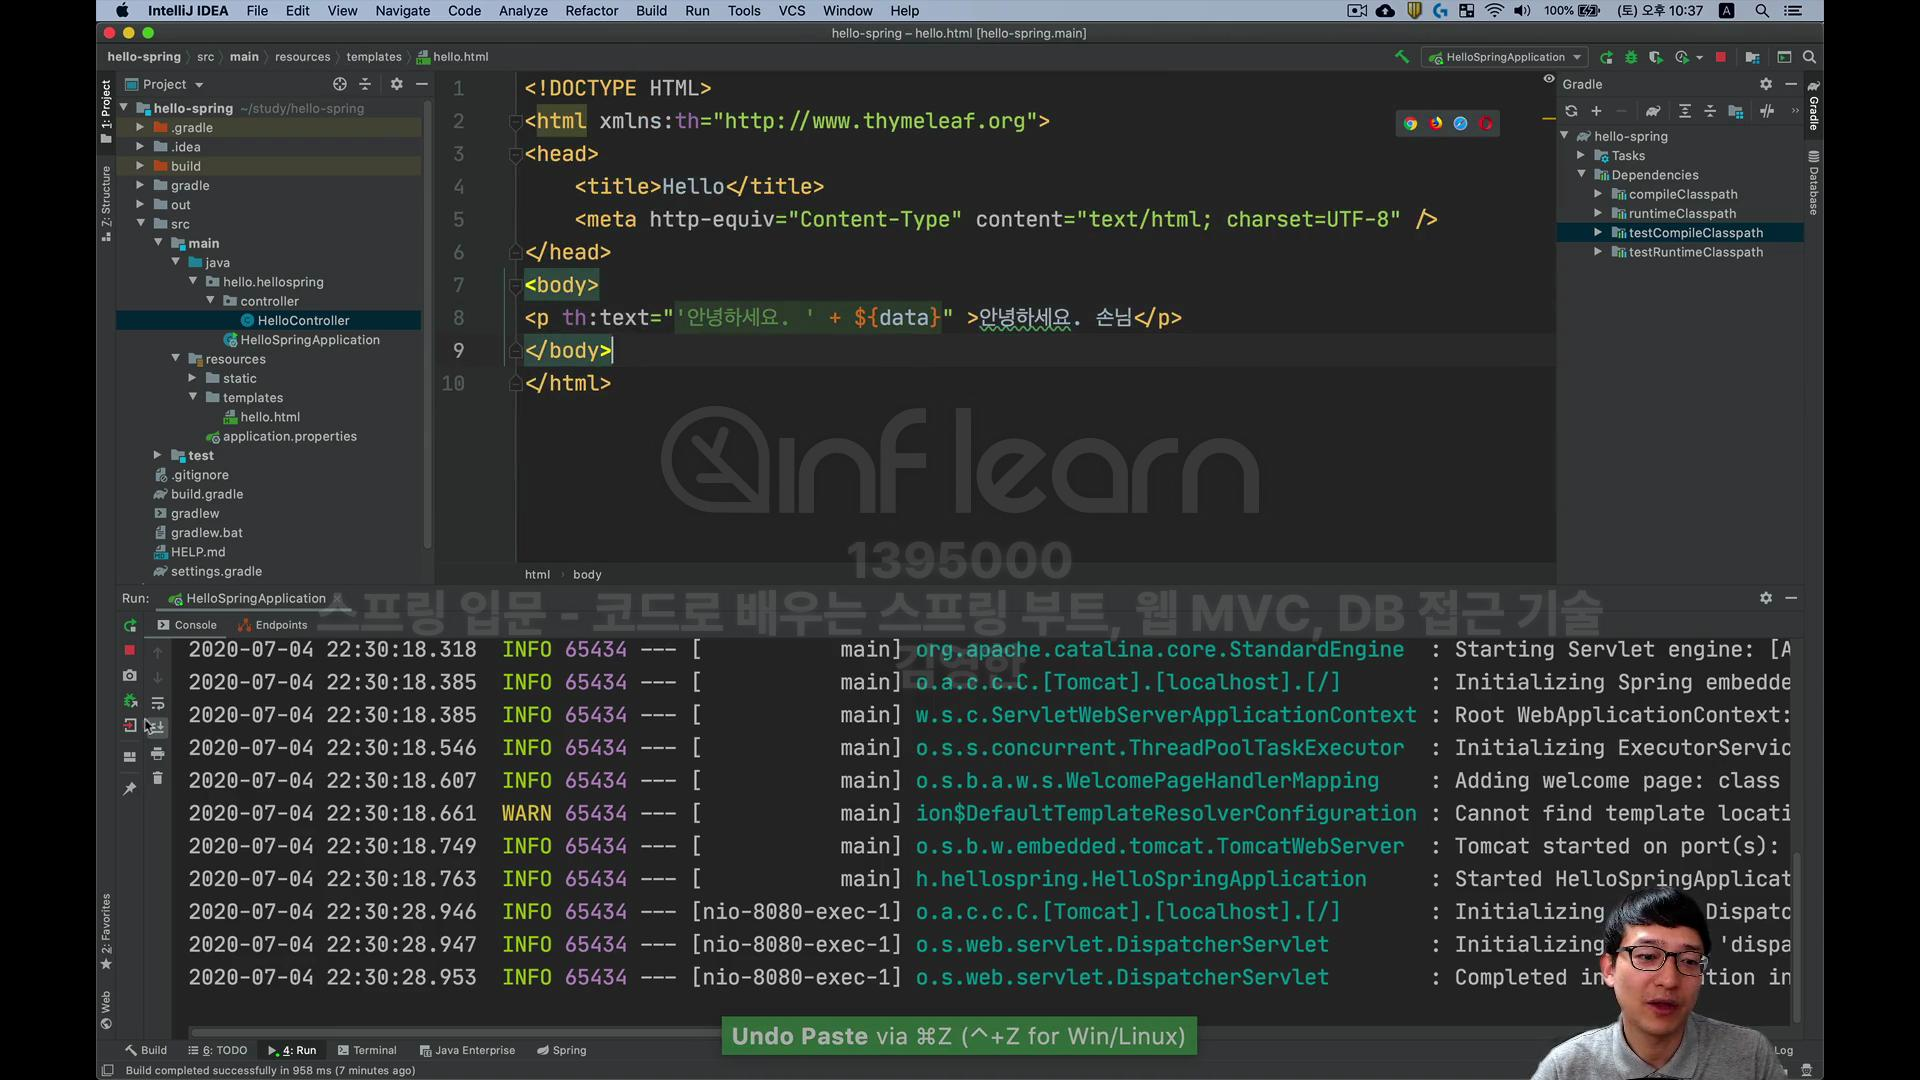Toggle Gradle offline mode
1920x1080 pixels.
click(1767, 111)
